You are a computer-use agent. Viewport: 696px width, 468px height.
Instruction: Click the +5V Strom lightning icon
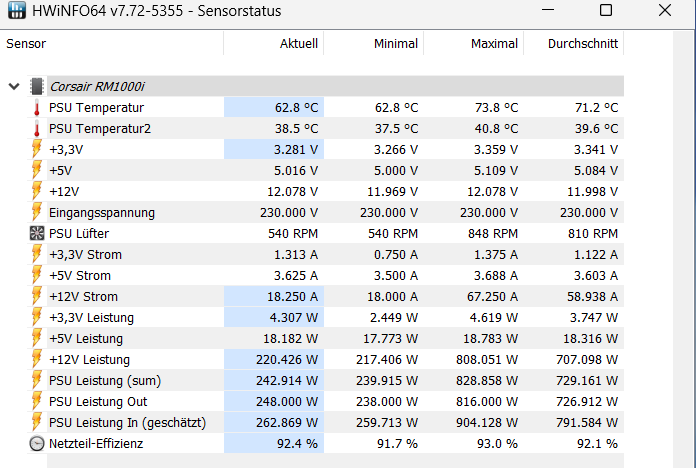(37, 275)
